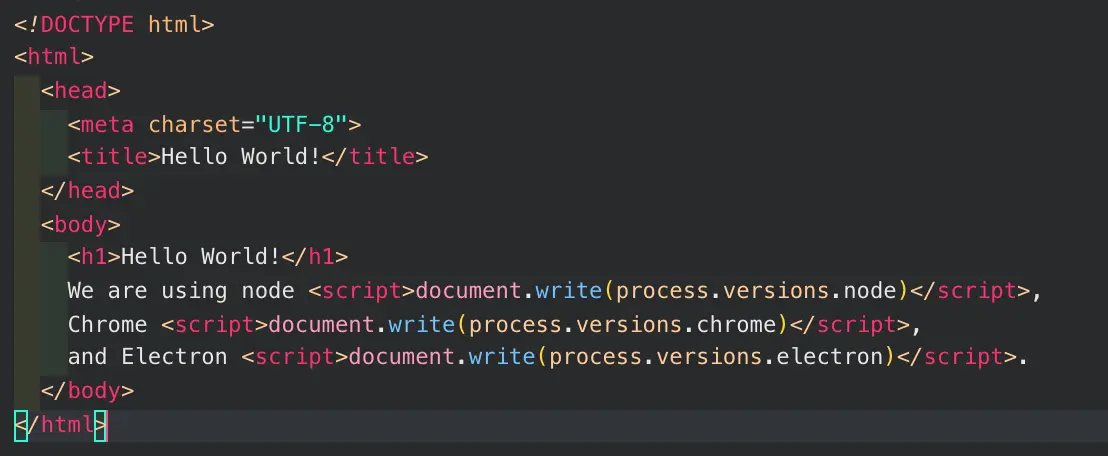Click the "UTF-8" string value
This screenshot has width=1108, height=456.
click(x=302, y=125)
